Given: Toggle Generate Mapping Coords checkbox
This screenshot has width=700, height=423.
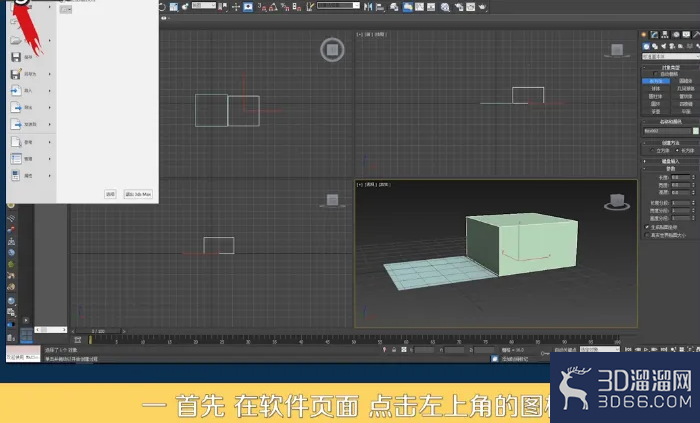Looking at the screenshot, I should [x=647, y=227].
